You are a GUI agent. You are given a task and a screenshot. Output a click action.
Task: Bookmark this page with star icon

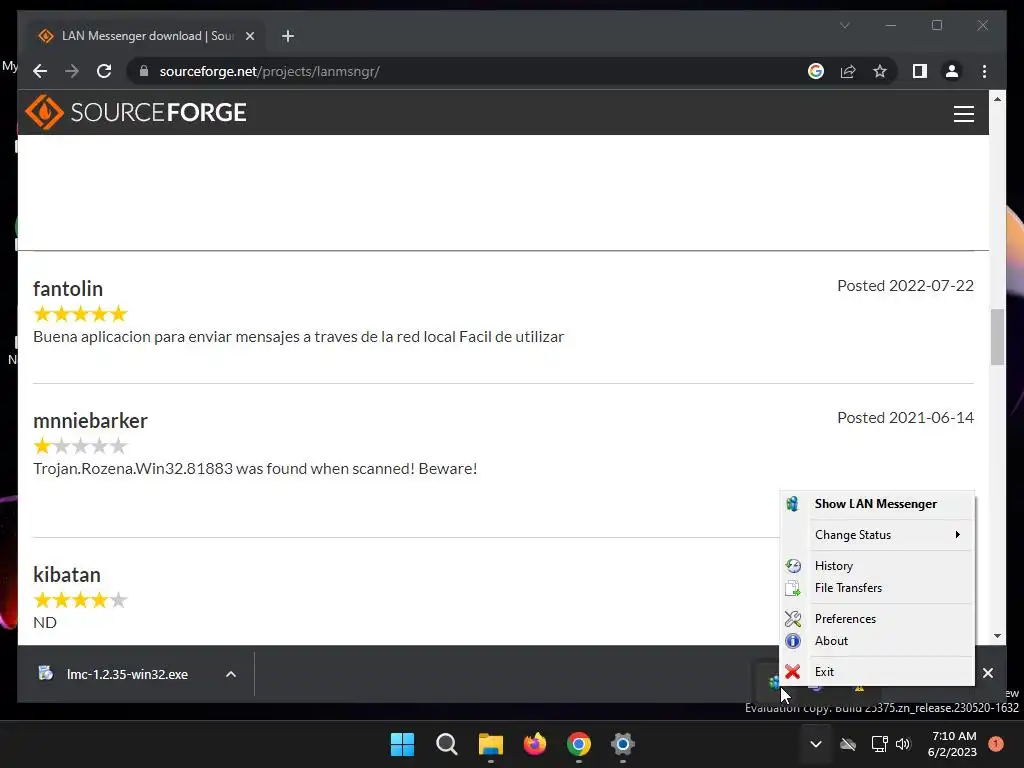click(880, 71)
